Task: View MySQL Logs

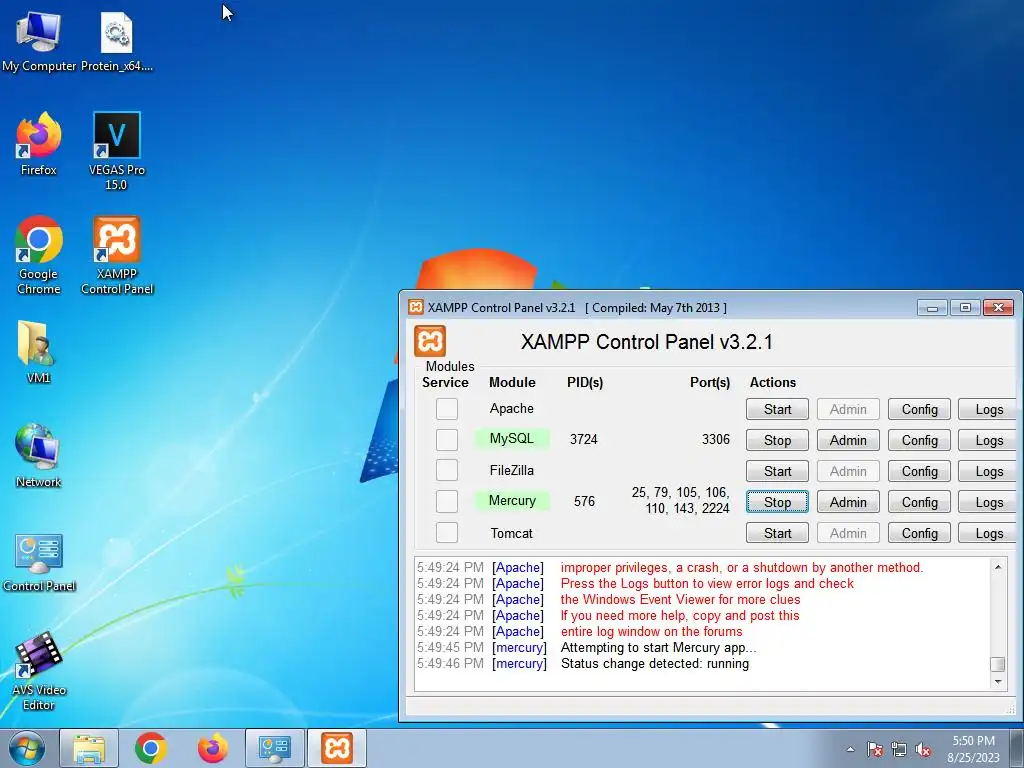Action: (989, 440)
